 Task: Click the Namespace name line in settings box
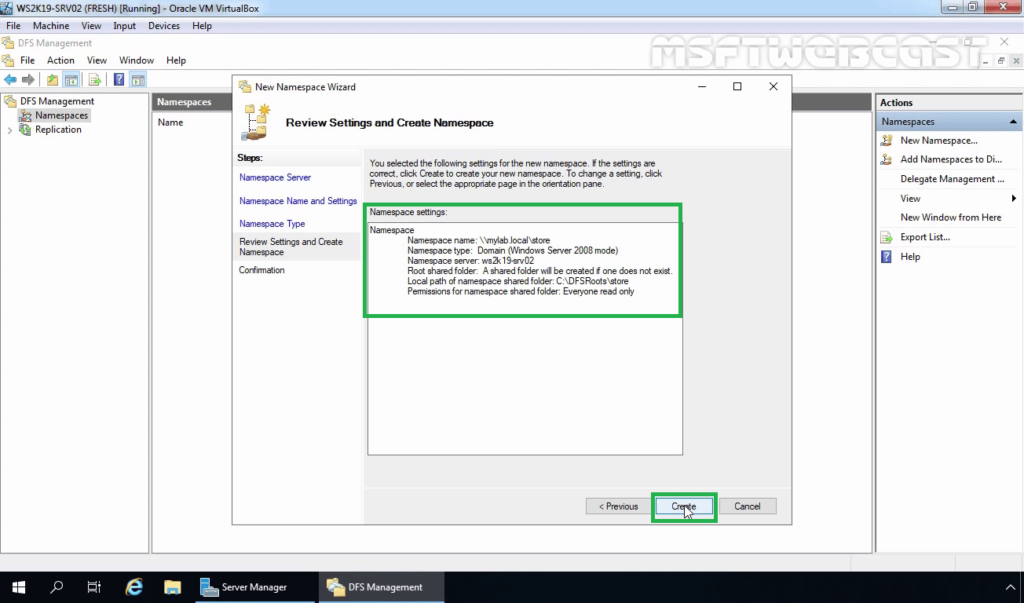click(x=479, y=240)
